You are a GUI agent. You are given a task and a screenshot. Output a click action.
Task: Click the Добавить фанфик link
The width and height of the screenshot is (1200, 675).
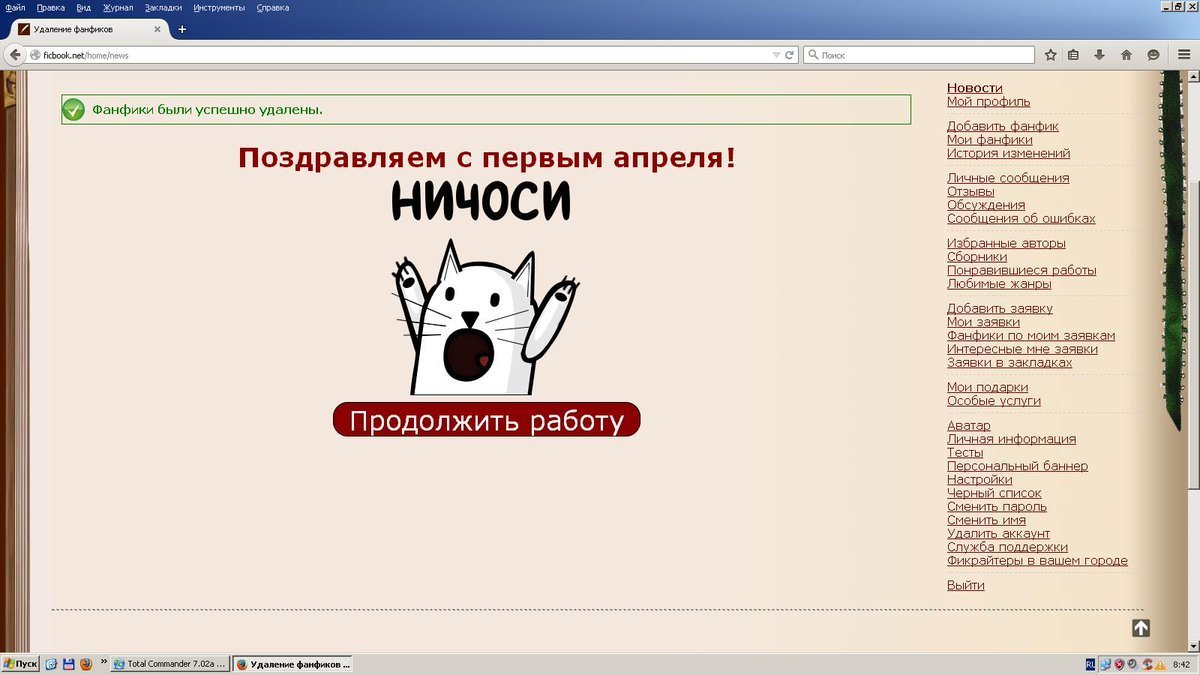pos(1003,126)
